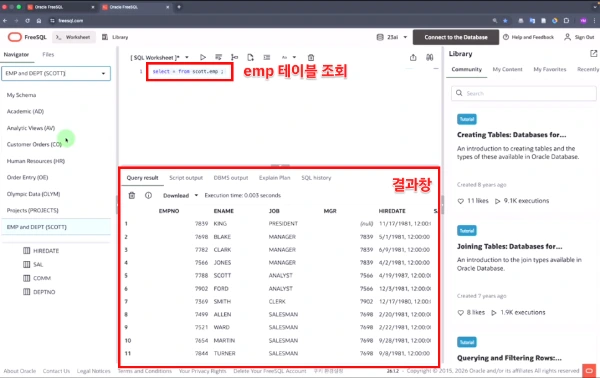Open the About Oracle footer link

click(x=20, y=371)
